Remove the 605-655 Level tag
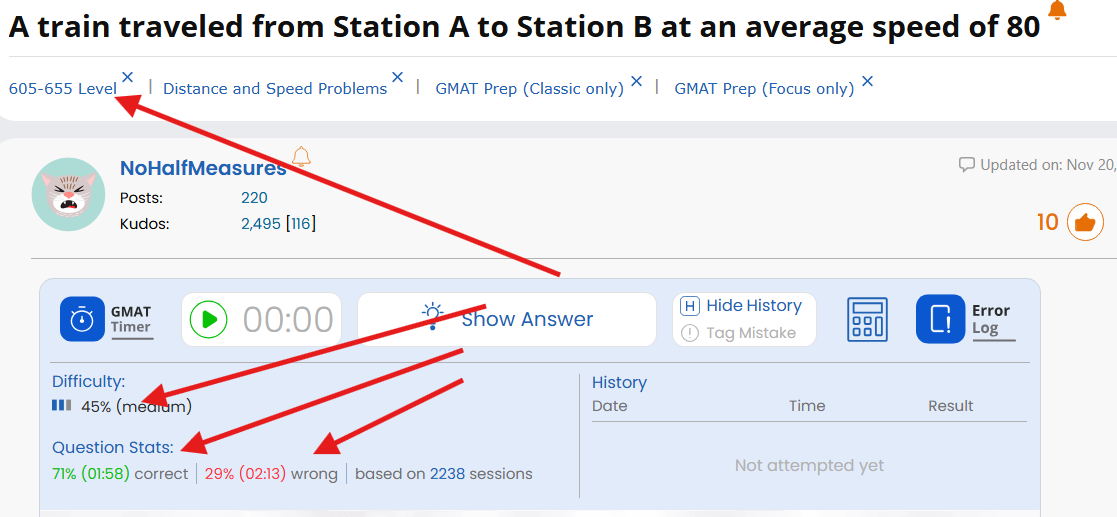This screenshot has height=517, width=1117. click(x=128, y=77)
